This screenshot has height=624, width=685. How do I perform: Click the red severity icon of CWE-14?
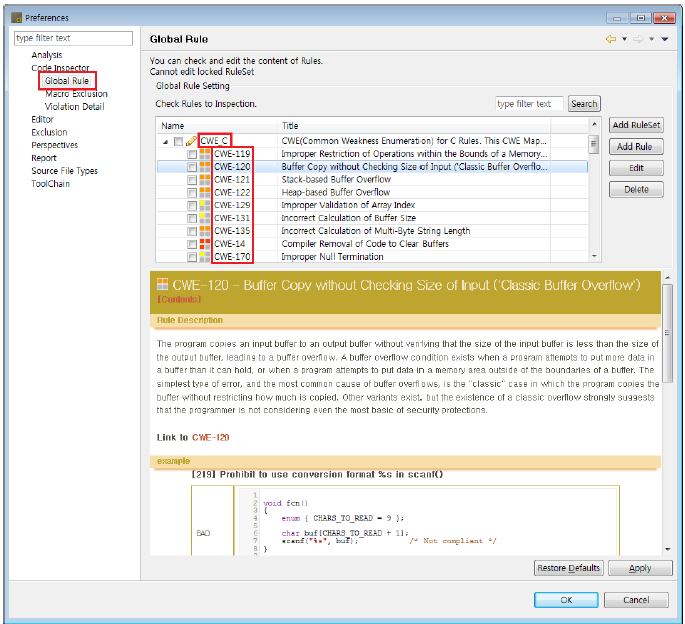click(204, 244)
